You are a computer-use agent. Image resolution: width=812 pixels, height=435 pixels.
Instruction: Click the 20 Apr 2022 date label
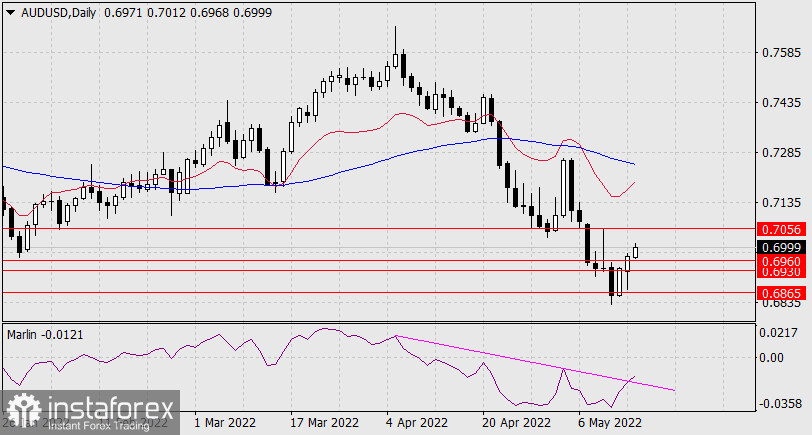pyautogui.click(x=515, y=423)
